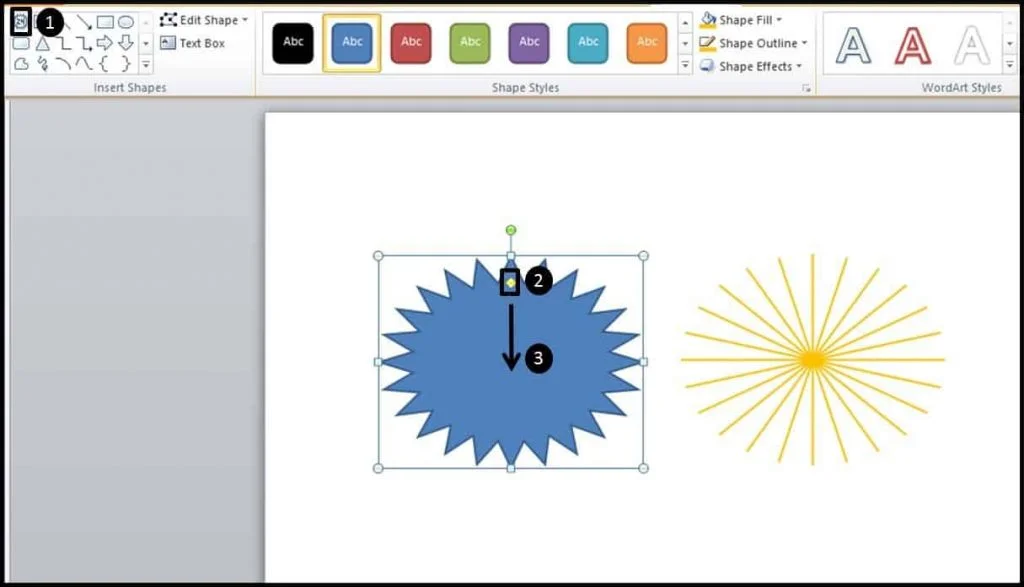The height and width of the screenshot is (587, 1024).
Task: Select the curve shape tool
Action: click(x=84, y=64)
